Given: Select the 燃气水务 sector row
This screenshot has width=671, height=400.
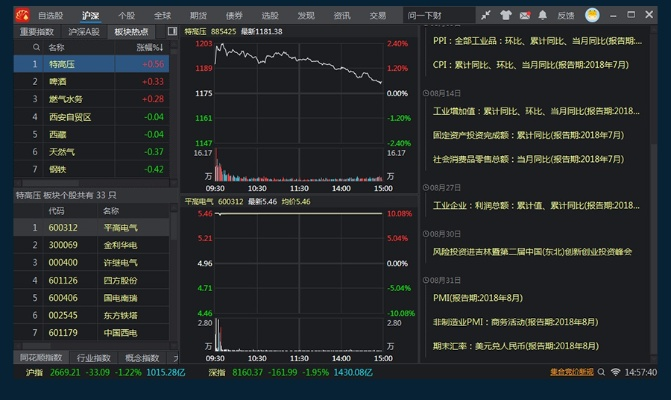Looking at the screenshot, I should tap(92, 99).
